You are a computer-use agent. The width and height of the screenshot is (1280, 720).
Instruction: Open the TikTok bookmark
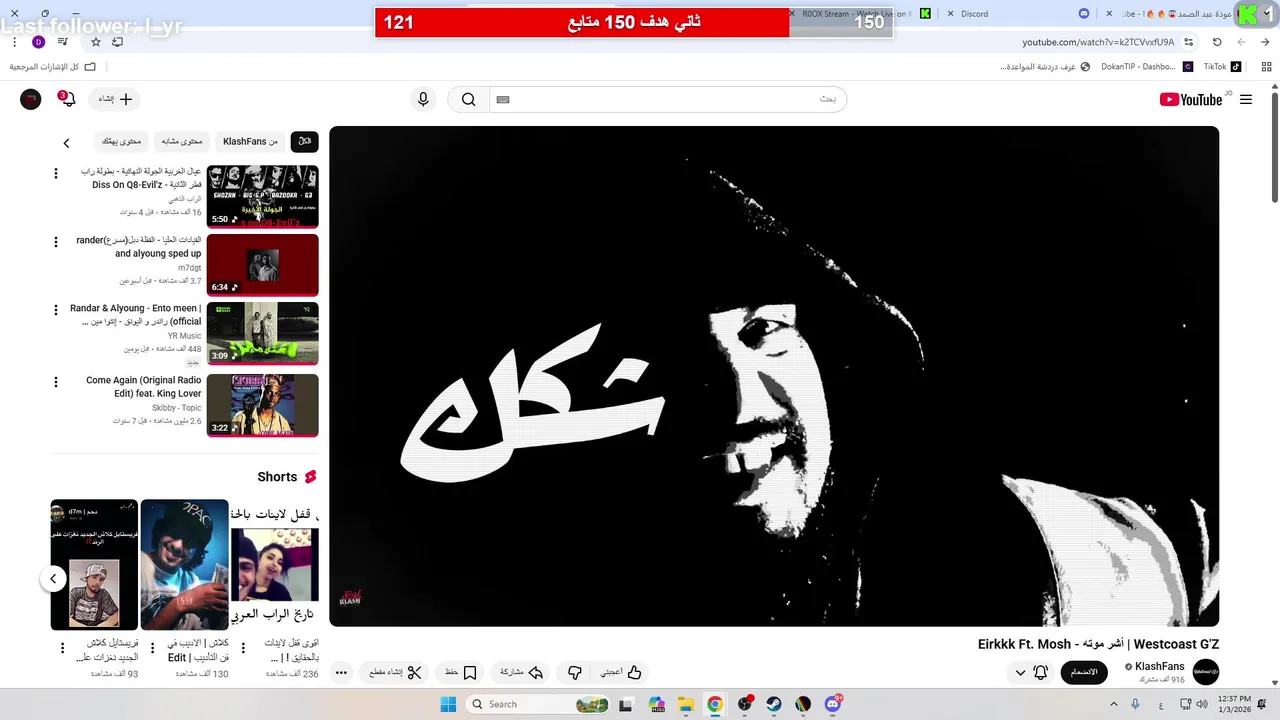coord(1222,67)
